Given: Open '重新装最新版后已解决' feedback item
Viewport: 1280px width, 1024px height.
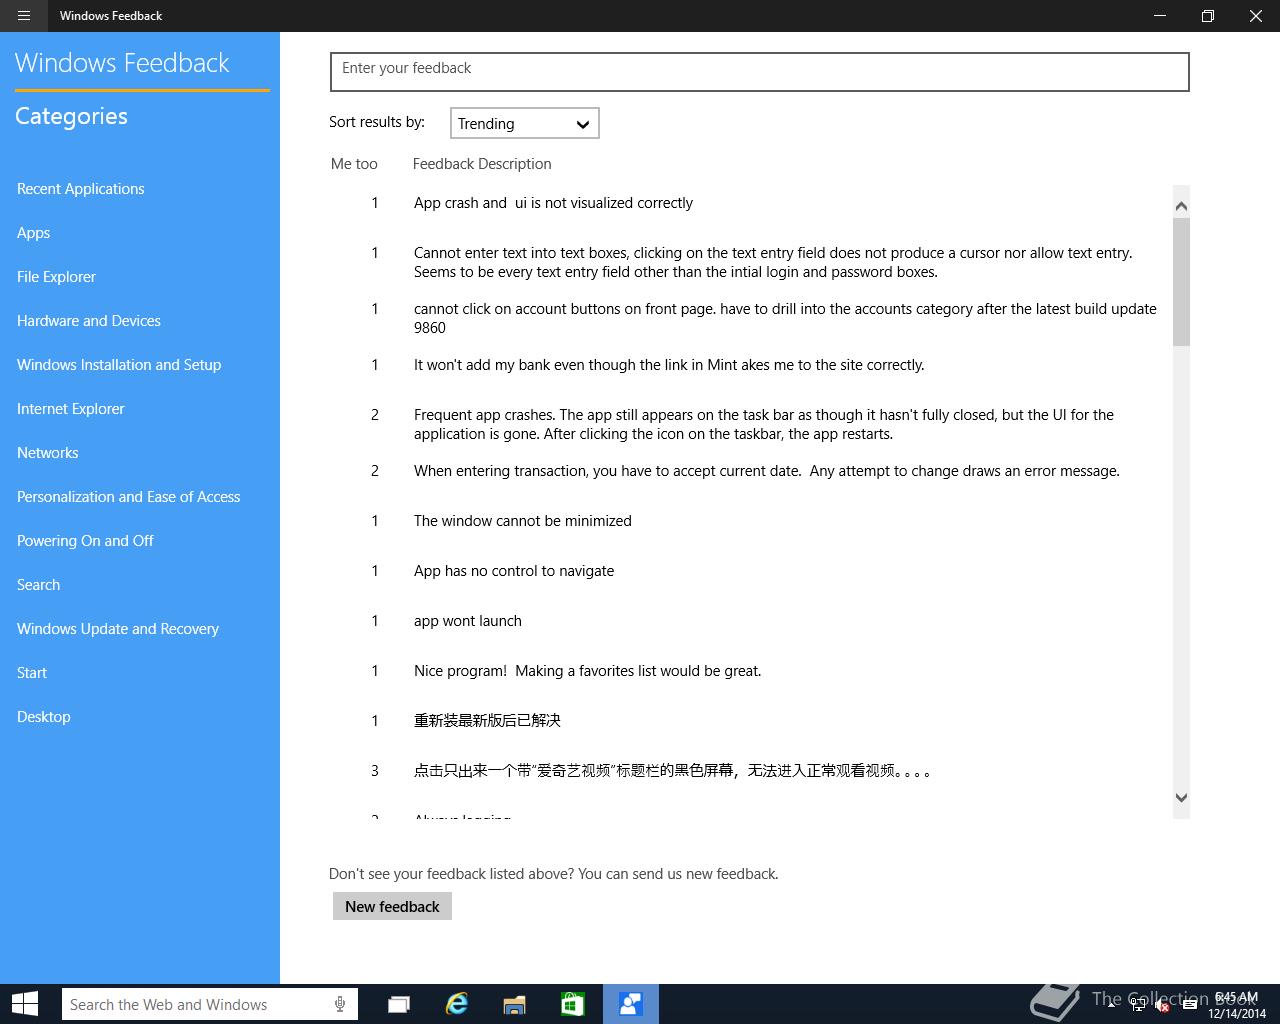Looking at the screenshot, I should pyautogui.click(x=488, y=721).
